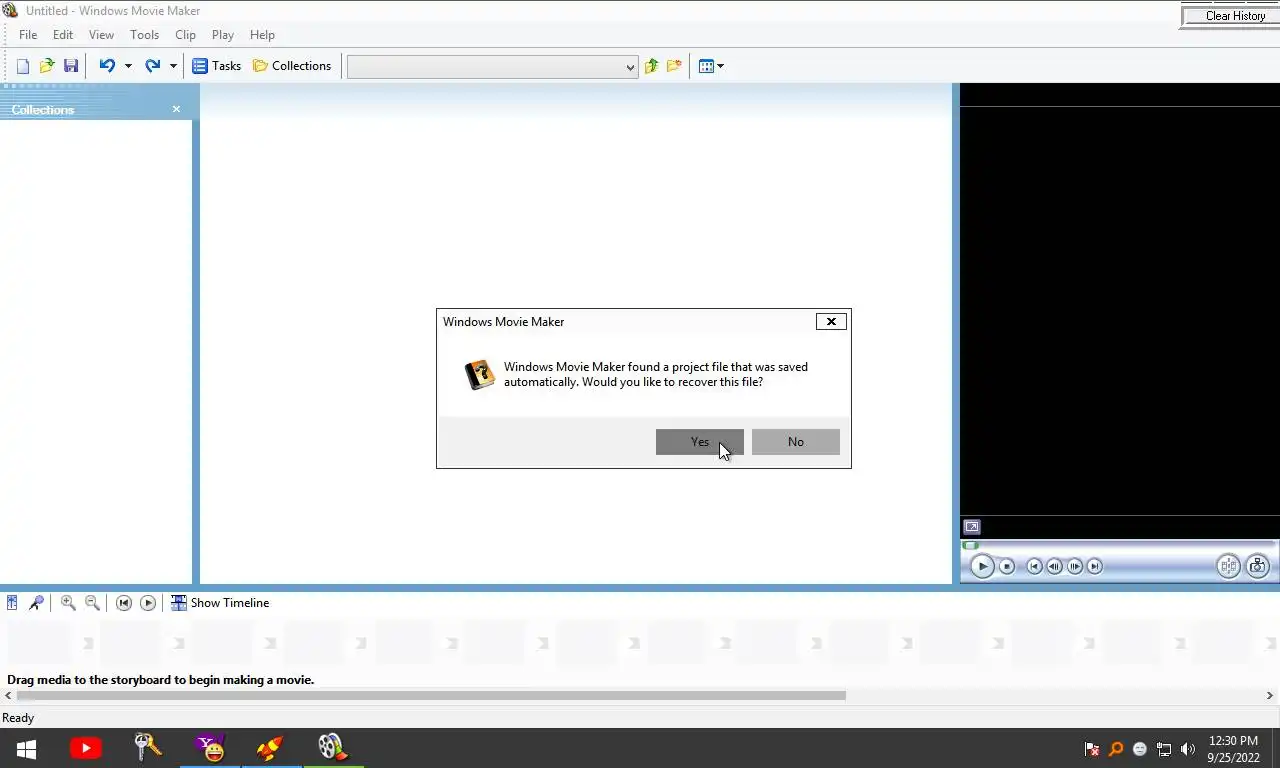The image size is (1280, 768).
Task: Step to next frame in monitor
Action: click(1075, 566)
